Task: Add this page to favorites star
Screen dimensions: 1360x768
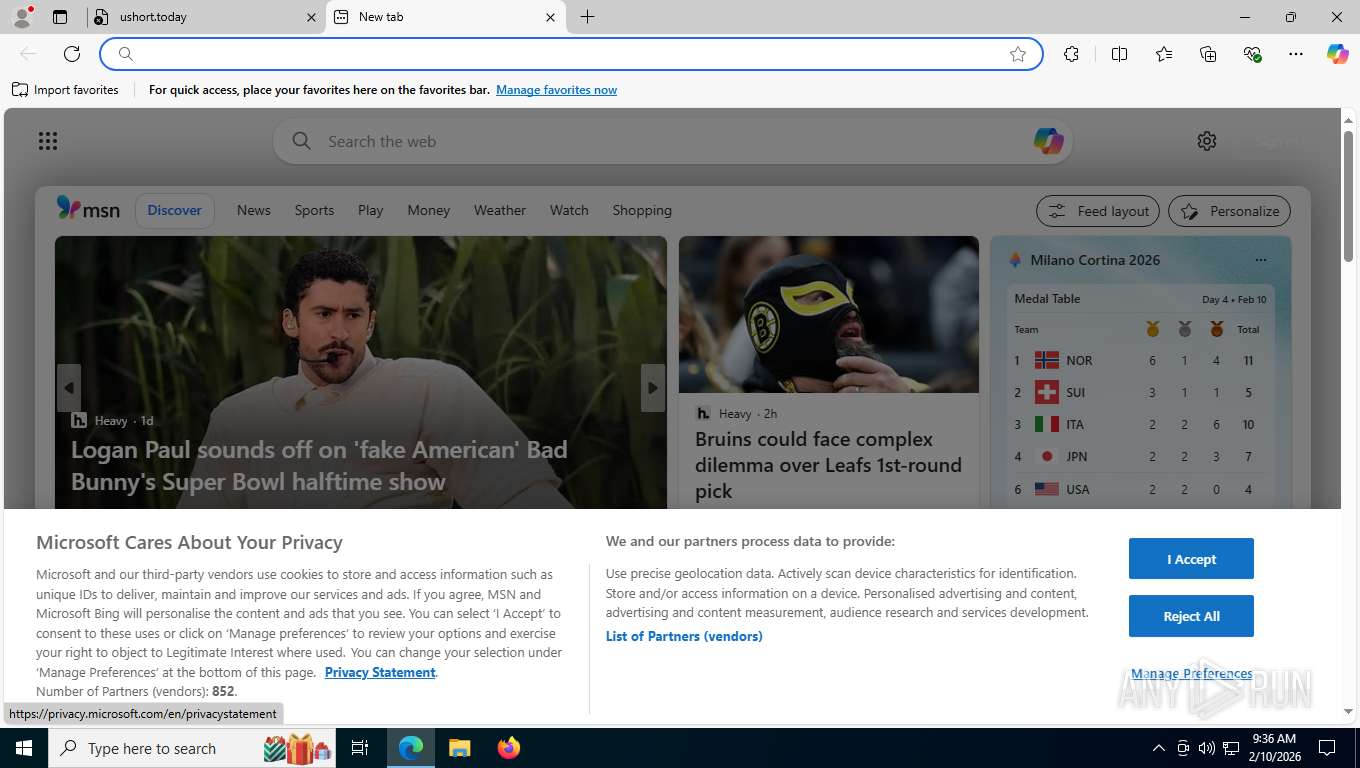Action: 1018,54
